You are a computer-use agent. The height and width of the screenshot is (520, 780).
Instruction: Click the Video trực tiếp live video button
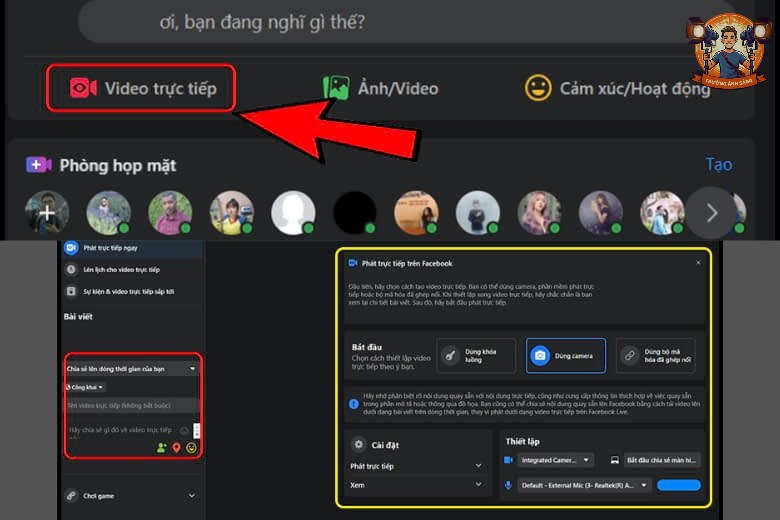tap(141, 88)
